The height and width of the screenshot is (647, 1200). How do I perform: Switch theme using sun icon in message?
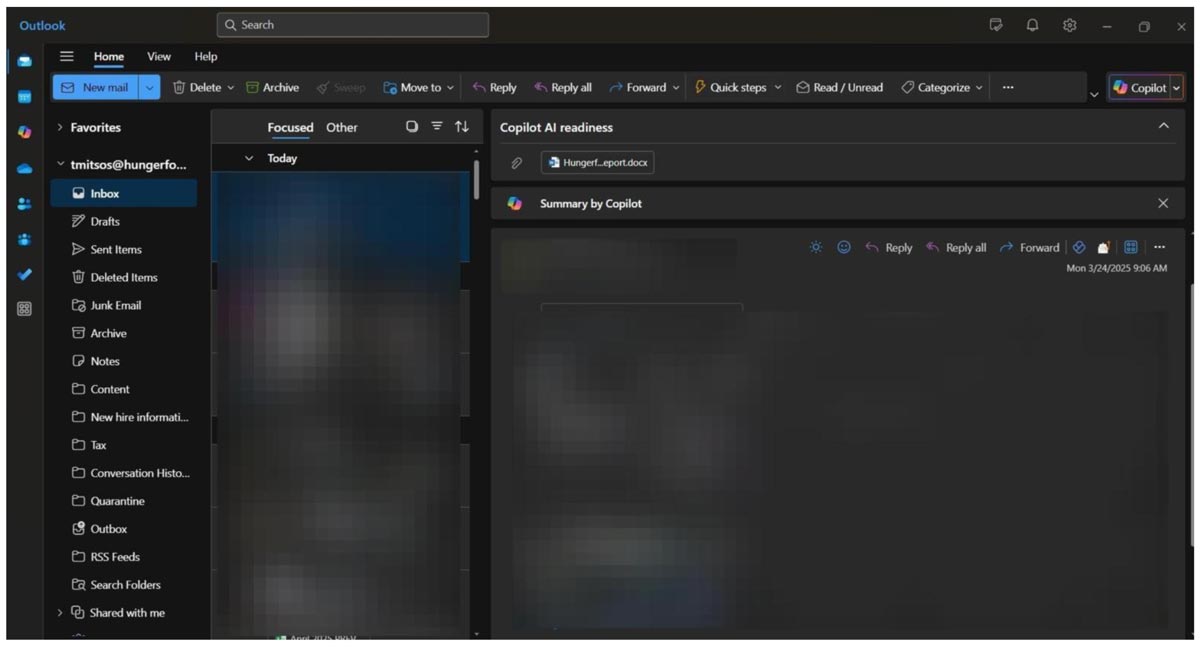pos(816,248)
